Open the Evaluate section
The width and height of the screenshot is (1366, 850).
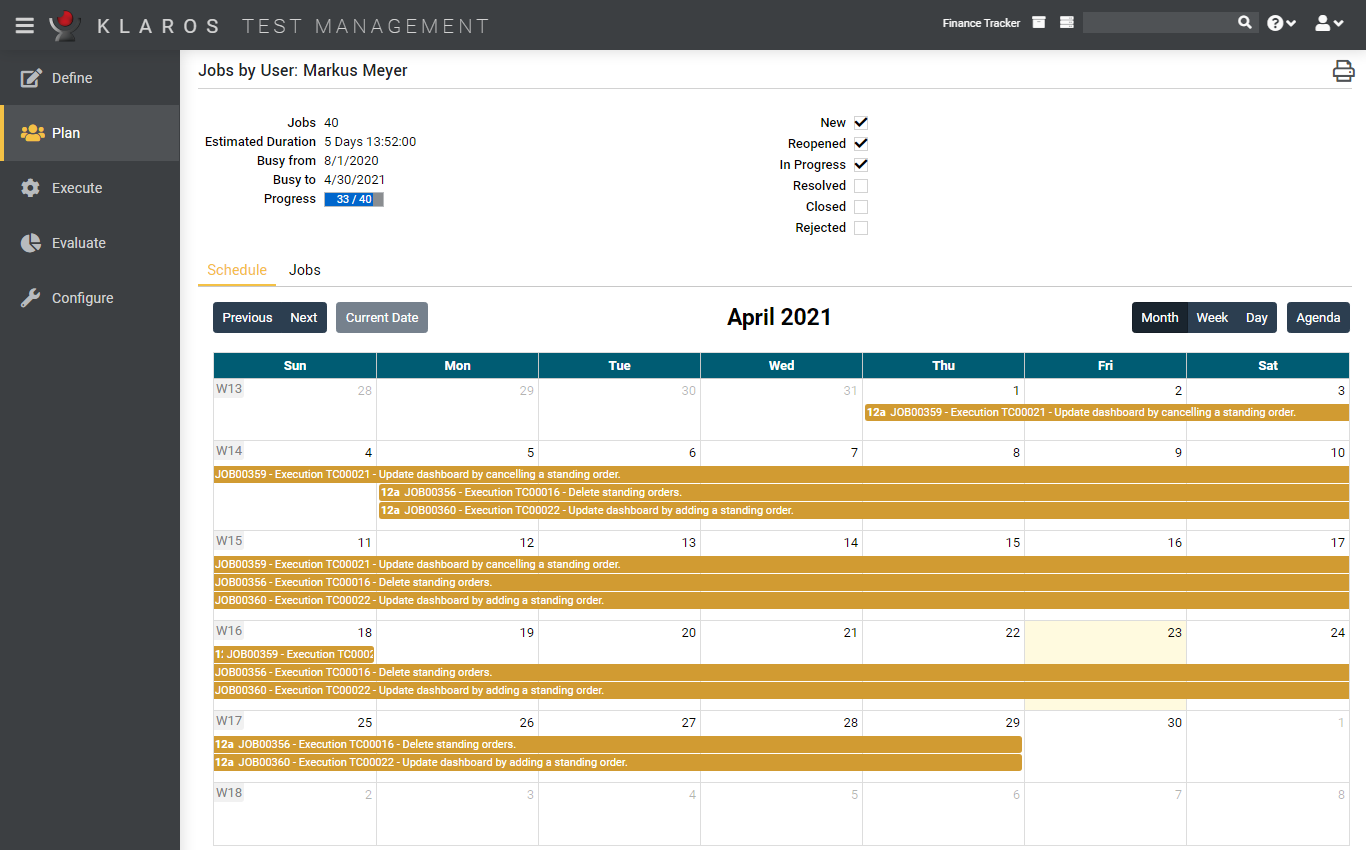point(77,242)
